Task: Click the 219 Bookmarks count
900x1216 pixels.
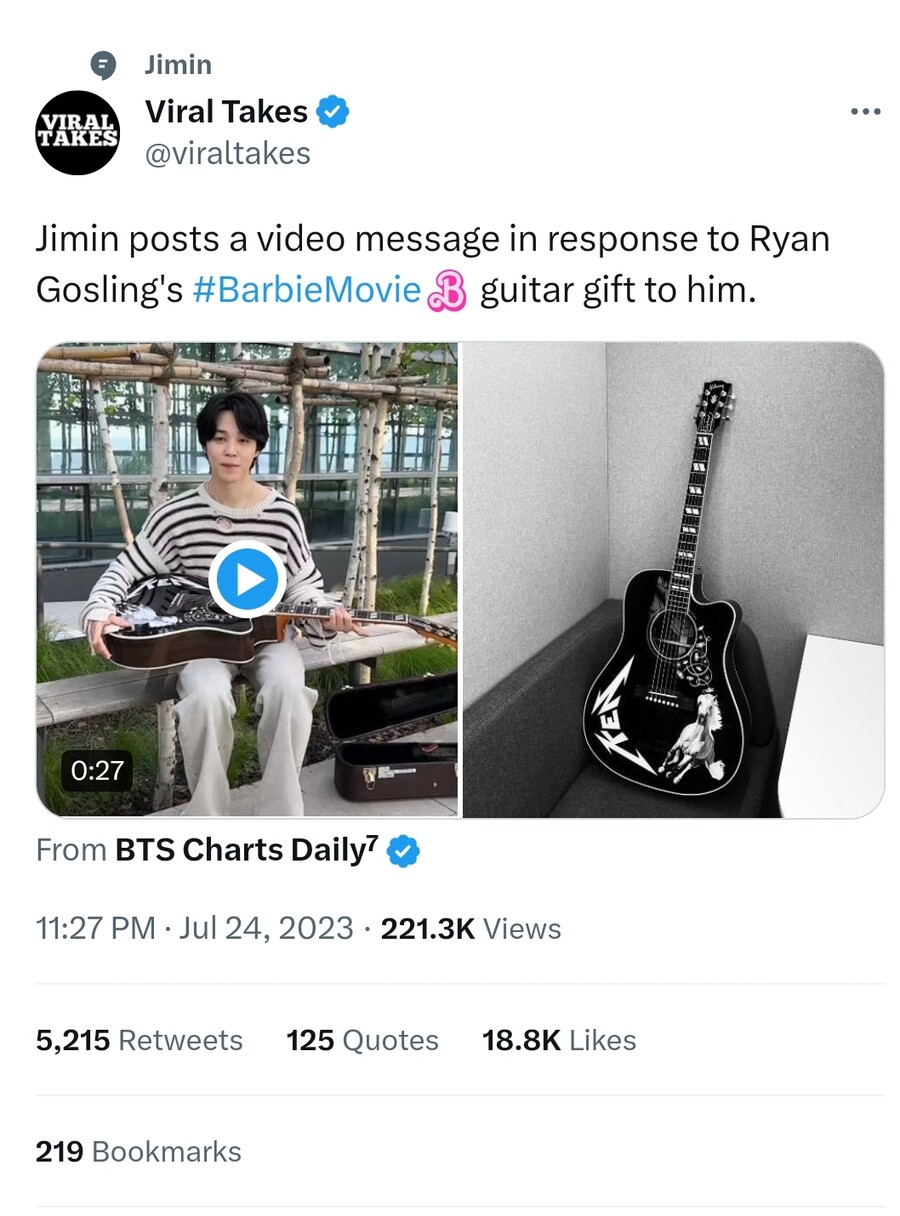Action: (x=138, y=1151)
